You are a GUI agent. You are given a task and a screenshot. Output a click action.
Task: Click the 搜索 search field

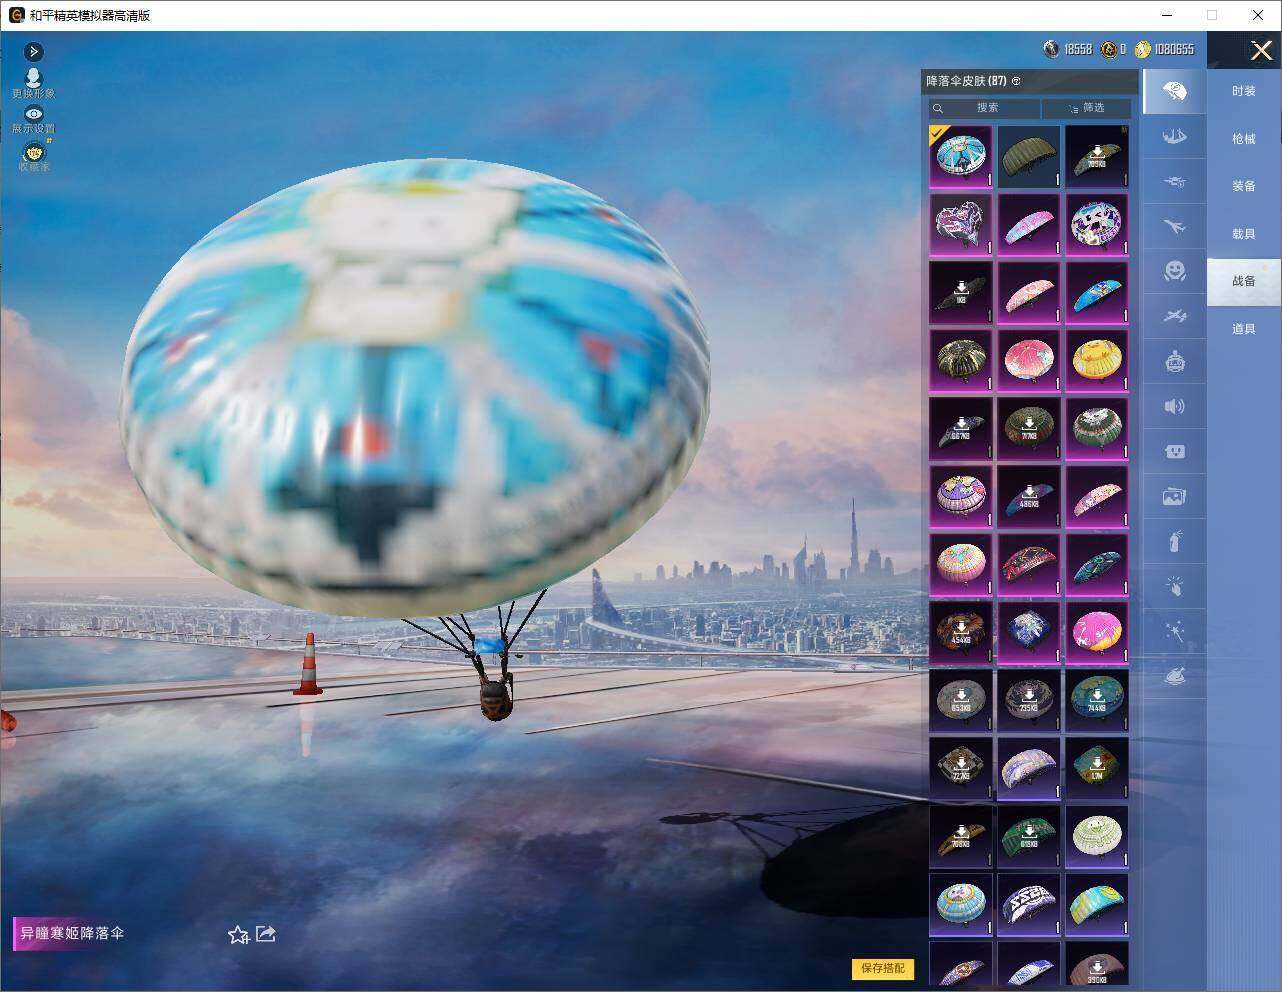pos(984,108)
